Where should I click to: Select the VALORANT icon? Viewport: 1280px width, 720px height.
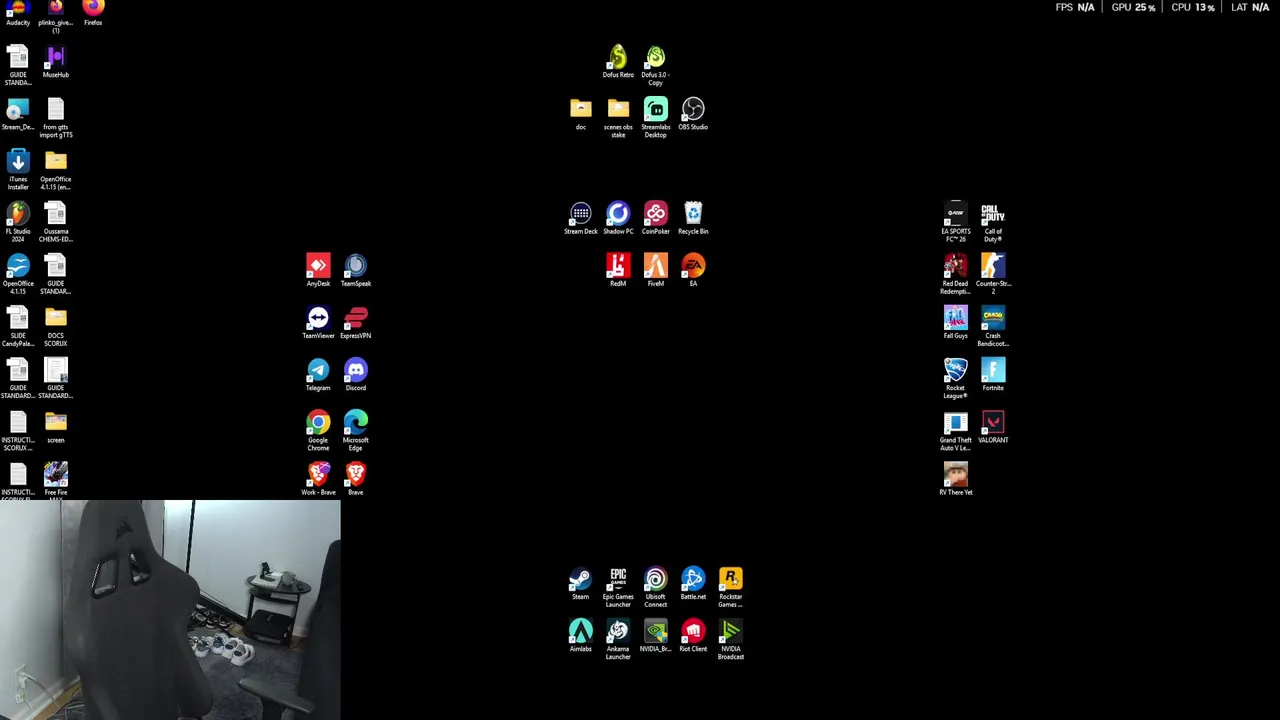(x=993, y=427)
